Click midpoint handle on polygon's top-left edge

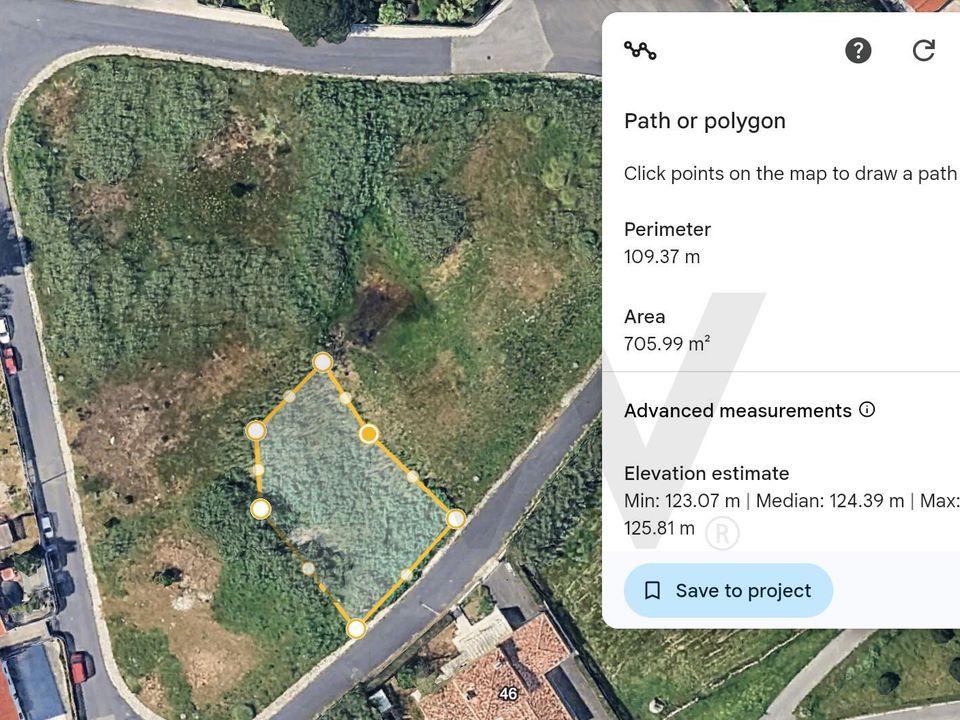pos(289,396)
